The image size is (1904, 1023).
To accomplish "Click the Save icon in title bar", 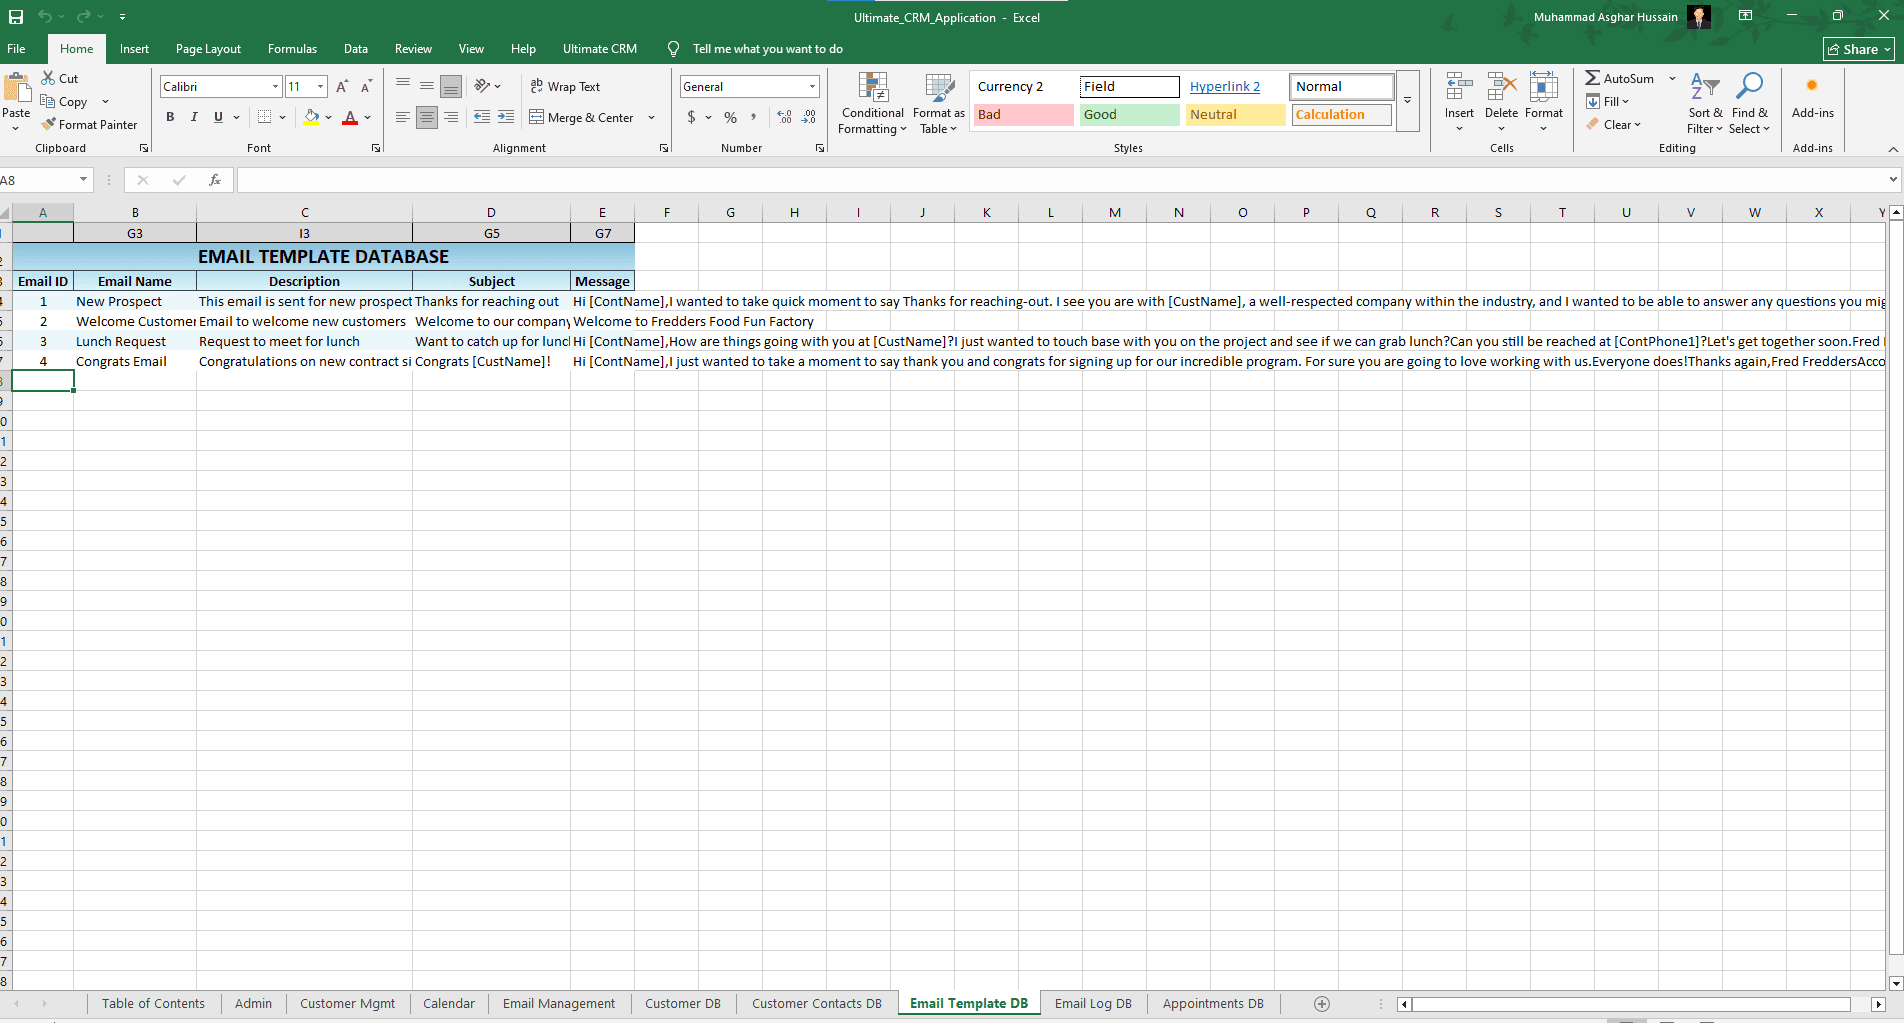I will 16,17.
